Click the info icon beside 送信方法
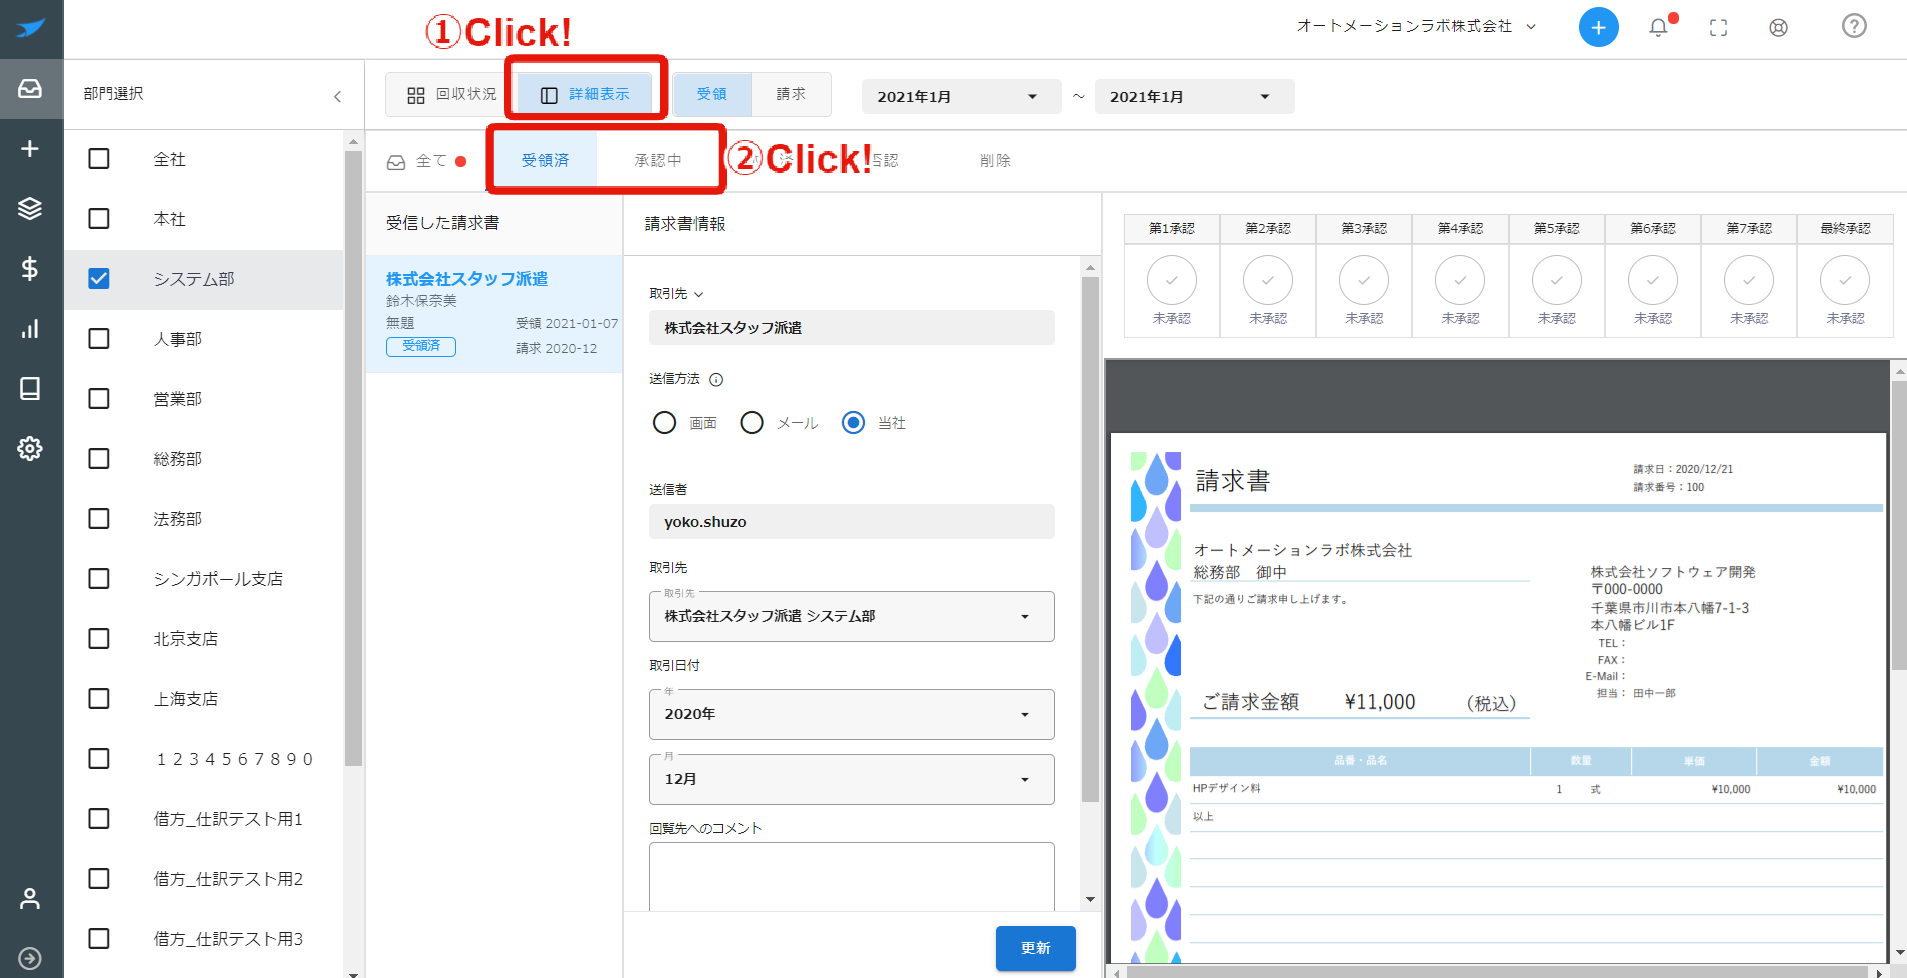 click(x=716, y=380)
